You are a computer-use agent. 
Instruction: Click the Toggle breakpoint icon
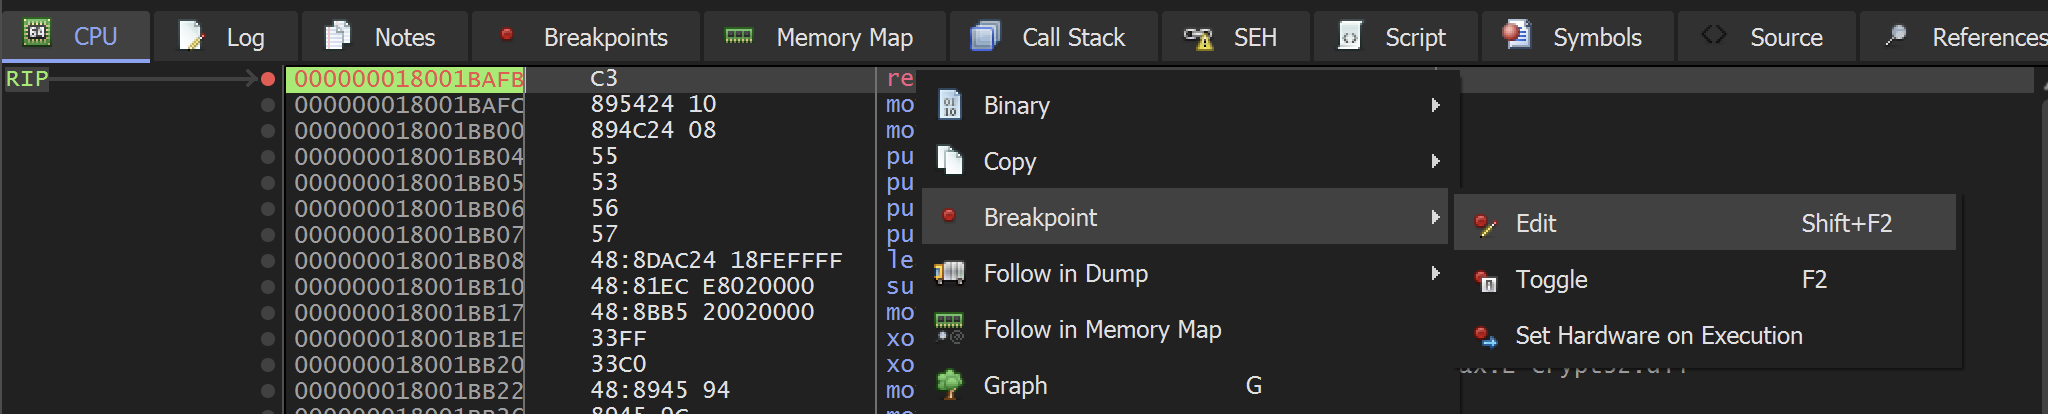(1486, 280)
